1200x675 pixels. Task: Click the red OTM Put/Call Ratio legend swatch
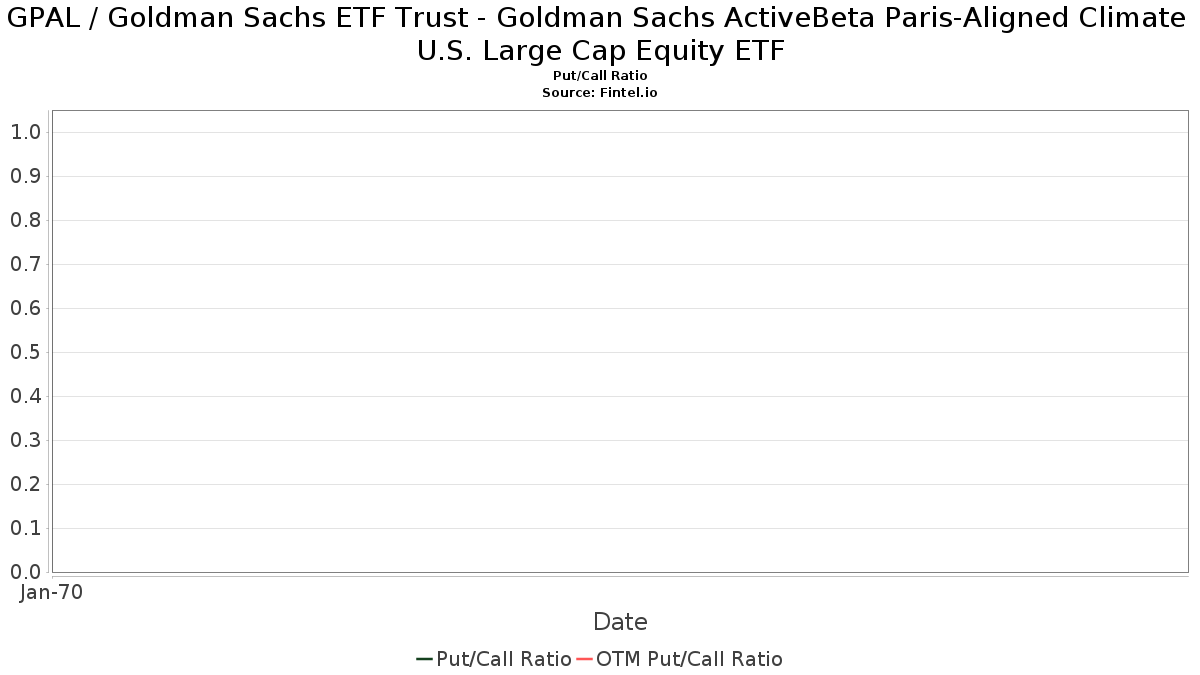pyautogui.click(x=584, y=659)
